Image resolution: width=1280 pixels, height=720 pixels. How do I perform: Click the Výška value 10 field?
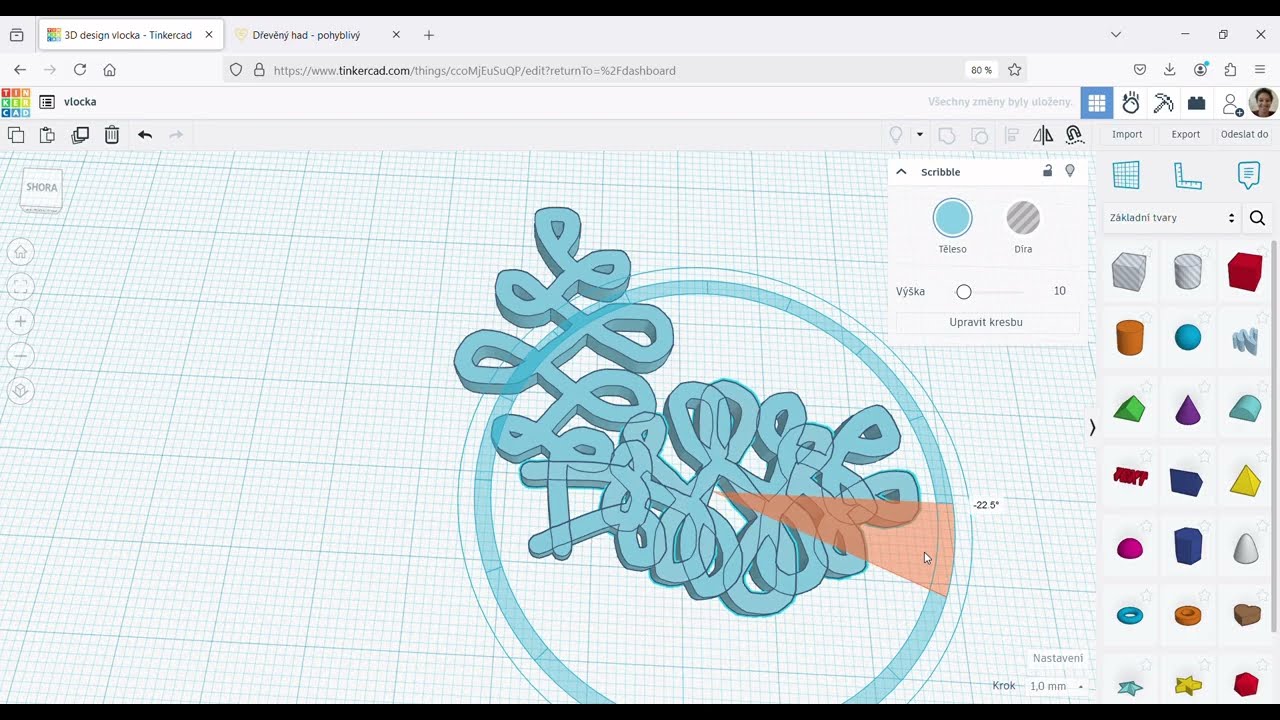1059,291
